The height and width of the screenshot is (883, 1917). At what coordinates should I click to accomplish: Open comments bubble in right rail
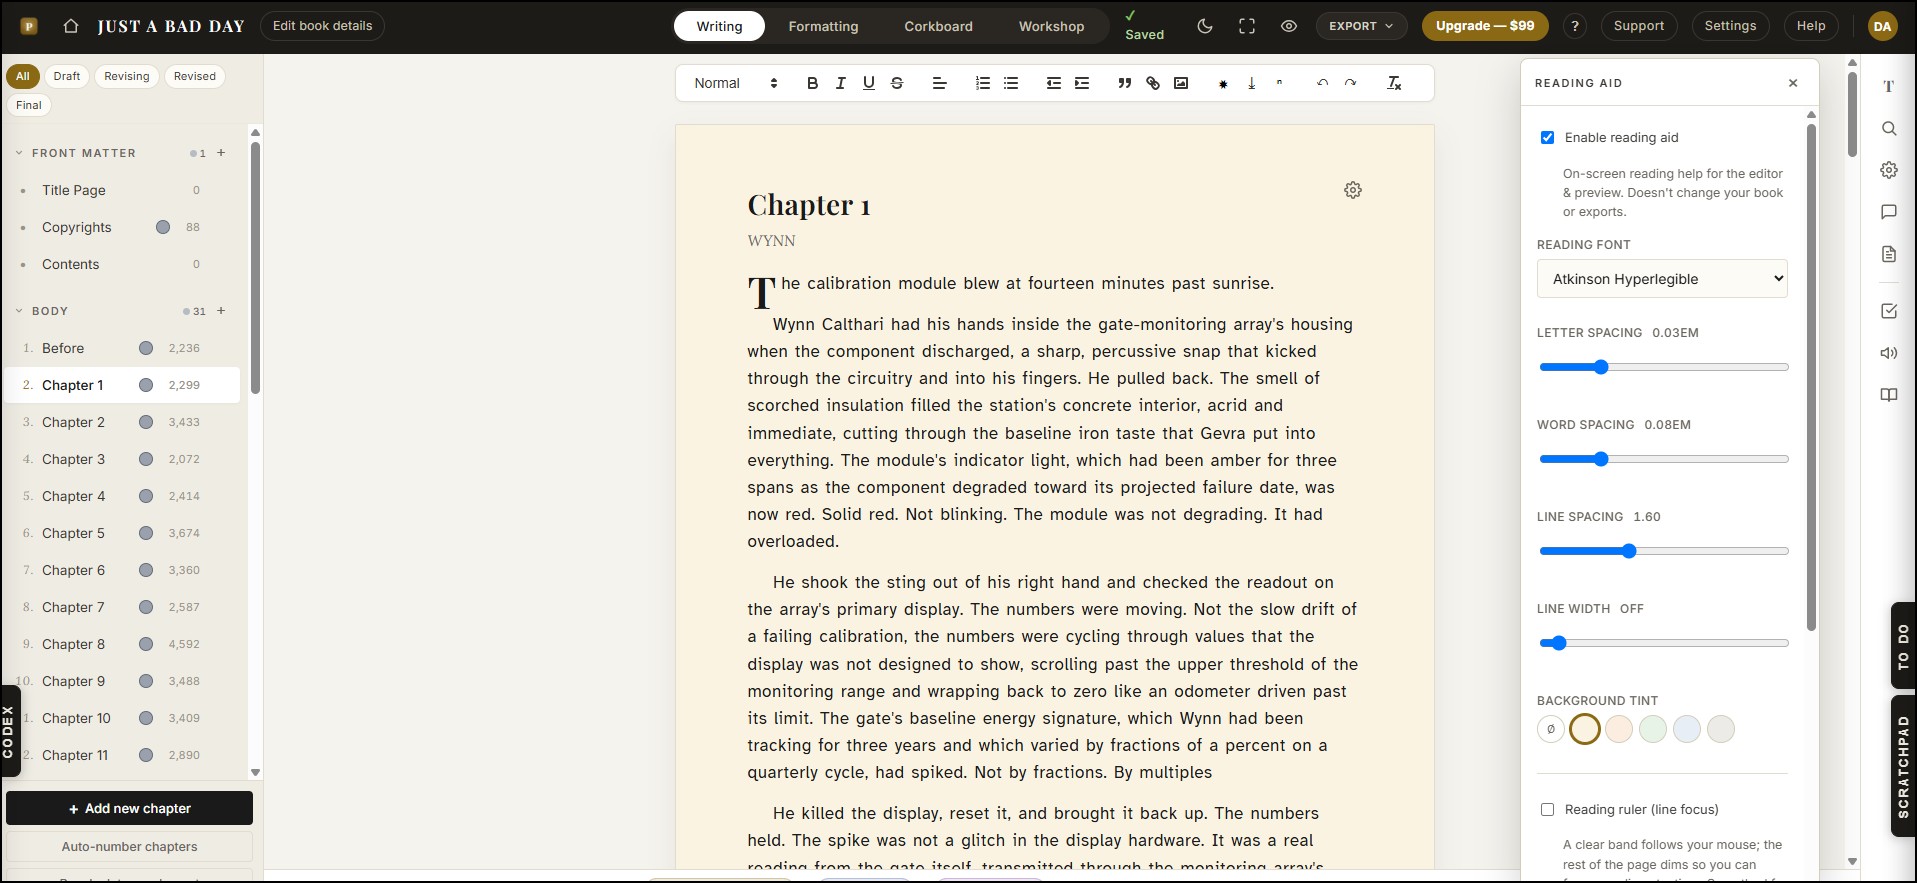coord(1889,212)
